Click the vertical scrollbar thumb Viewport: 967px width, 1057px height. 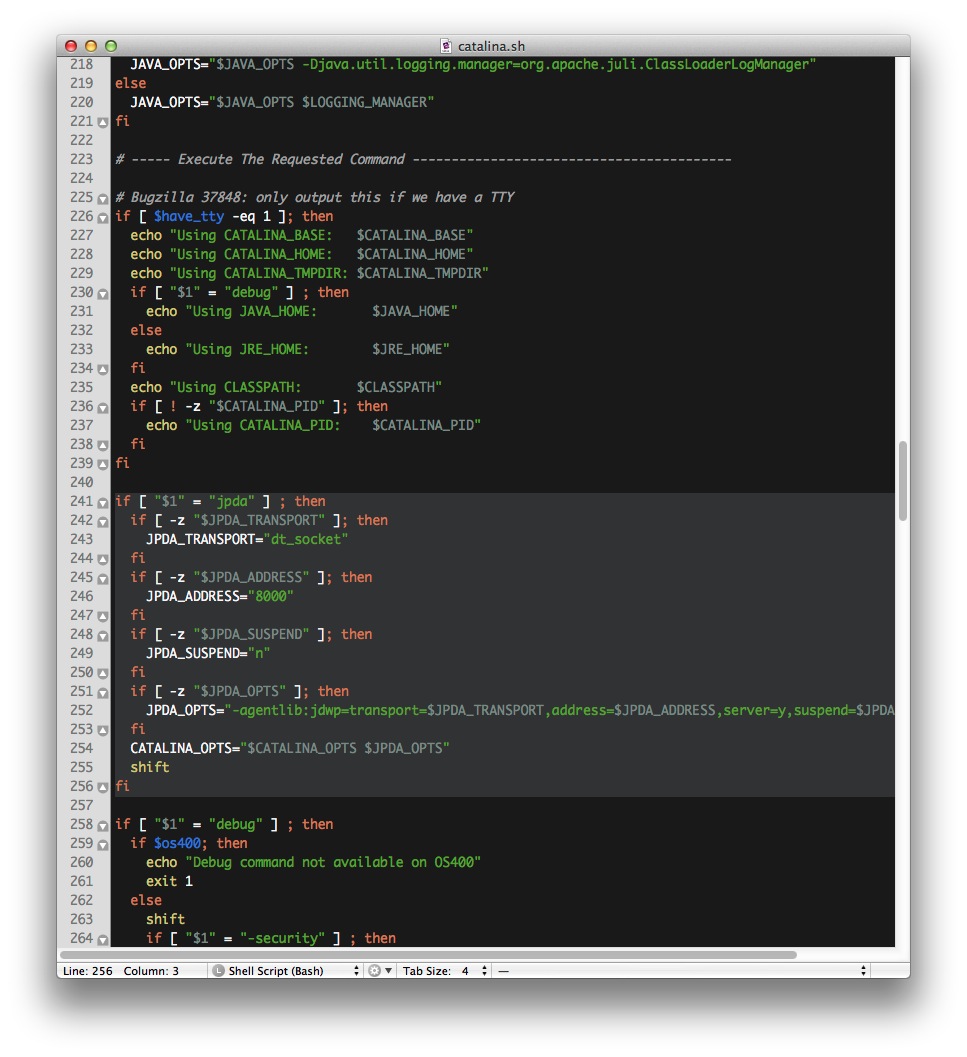902,481
